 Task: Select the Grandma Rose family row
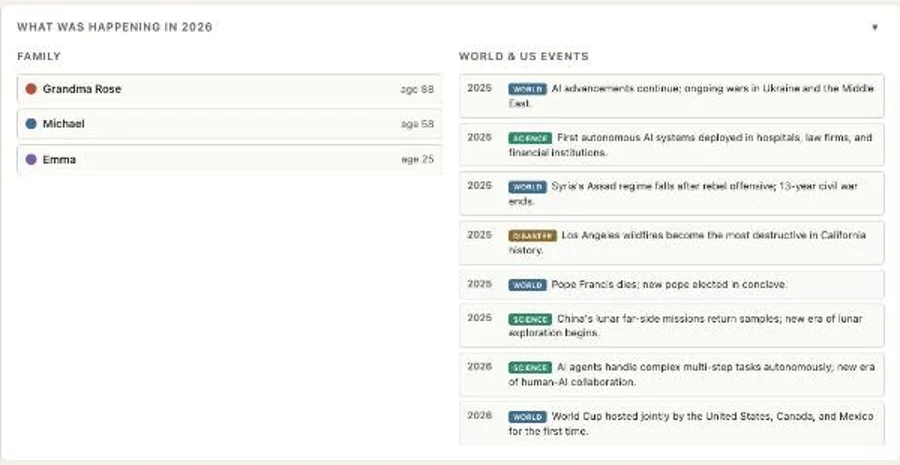(230, 89)
